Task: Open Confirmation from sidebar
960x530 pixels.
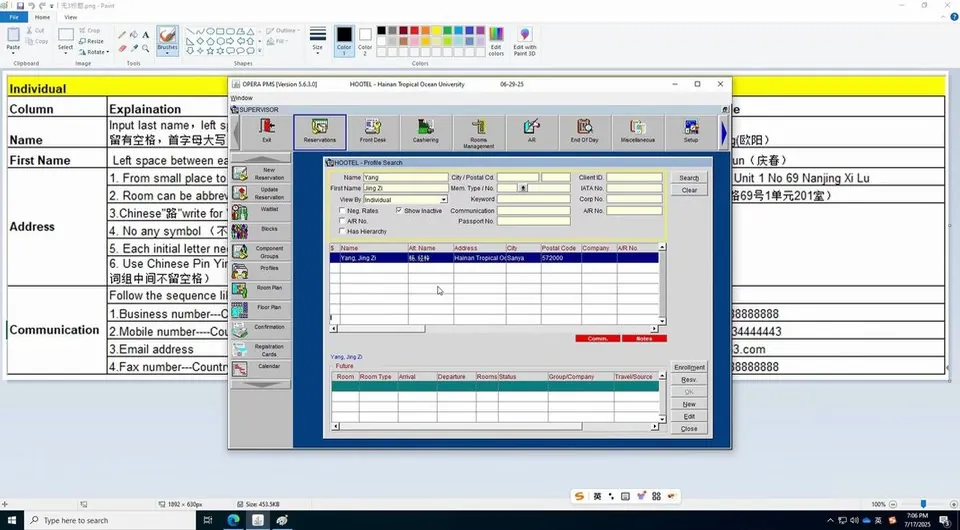Action: (261, 330)
